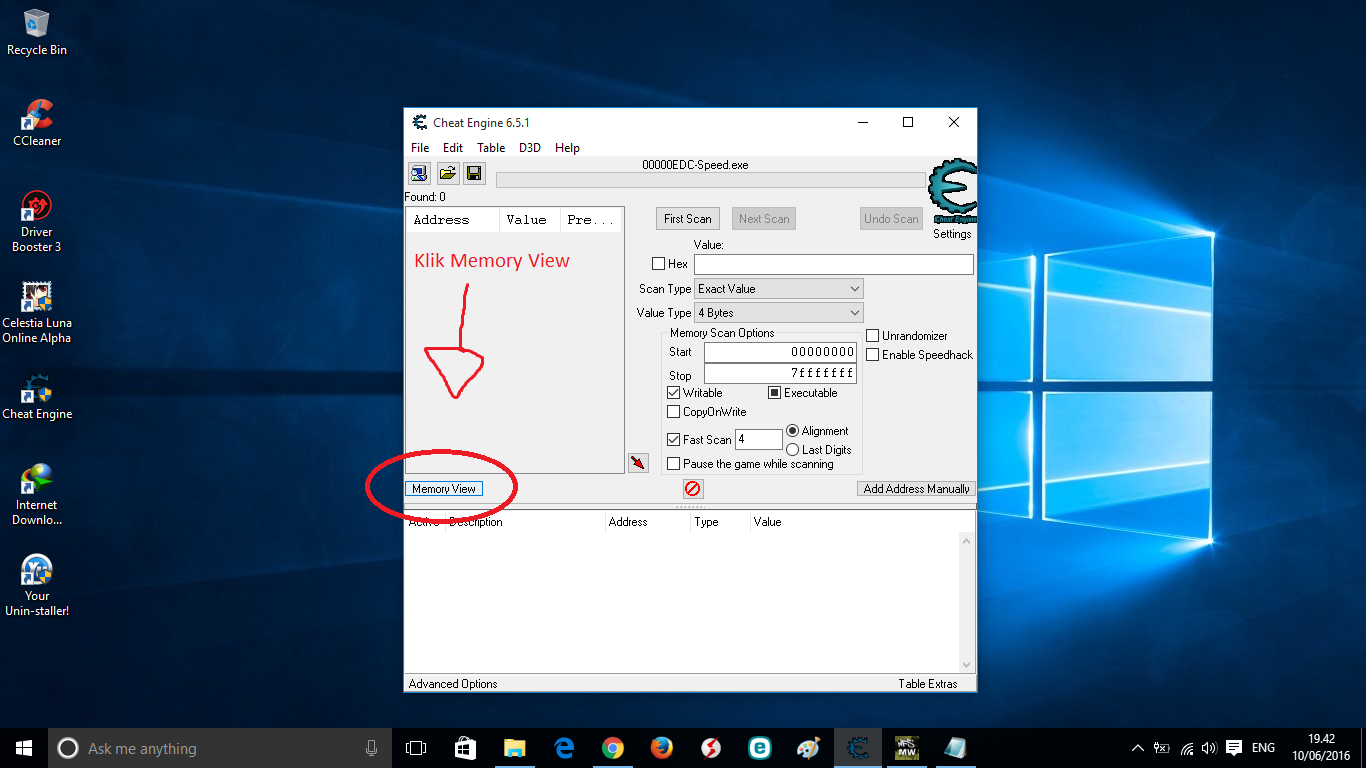Open the Action Center notification icon

click(1234, 748)
